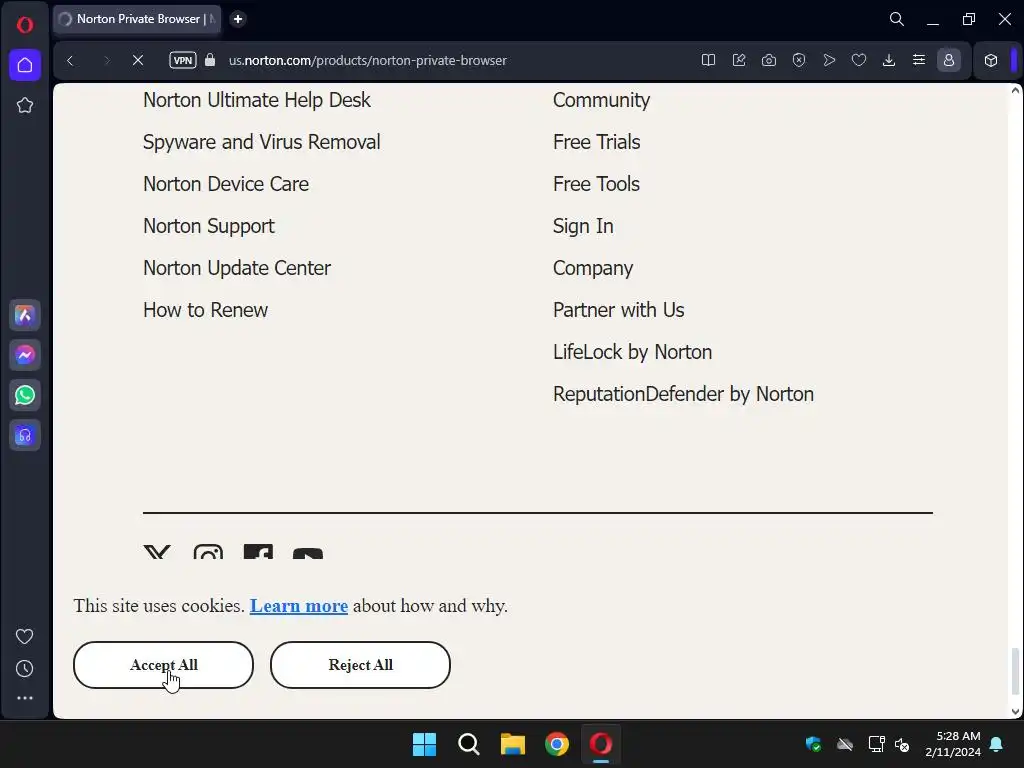The image size is (1024, 768).
Task: Click the scrollbar down arrow
Action: point(1015,711)
